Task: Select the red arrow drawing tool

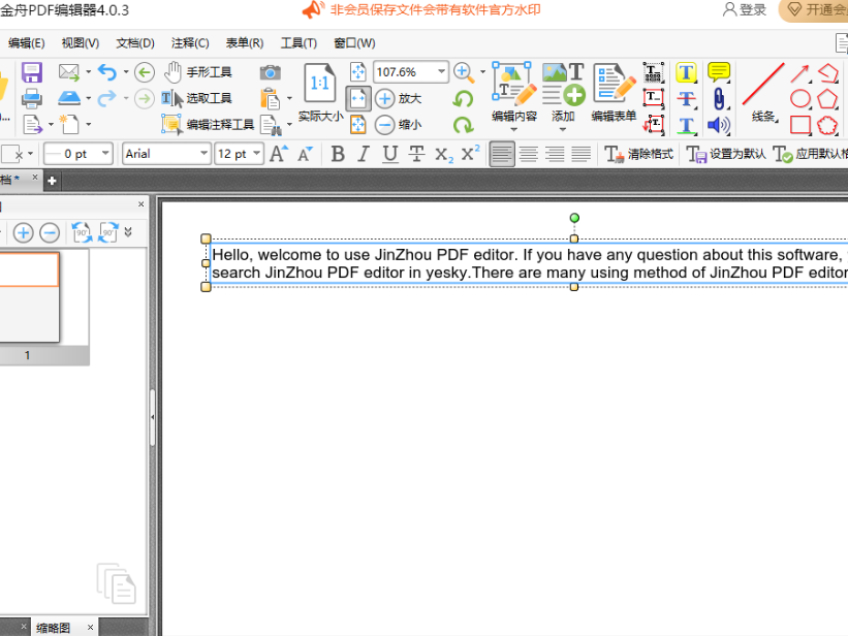Action: click(800, 72)
